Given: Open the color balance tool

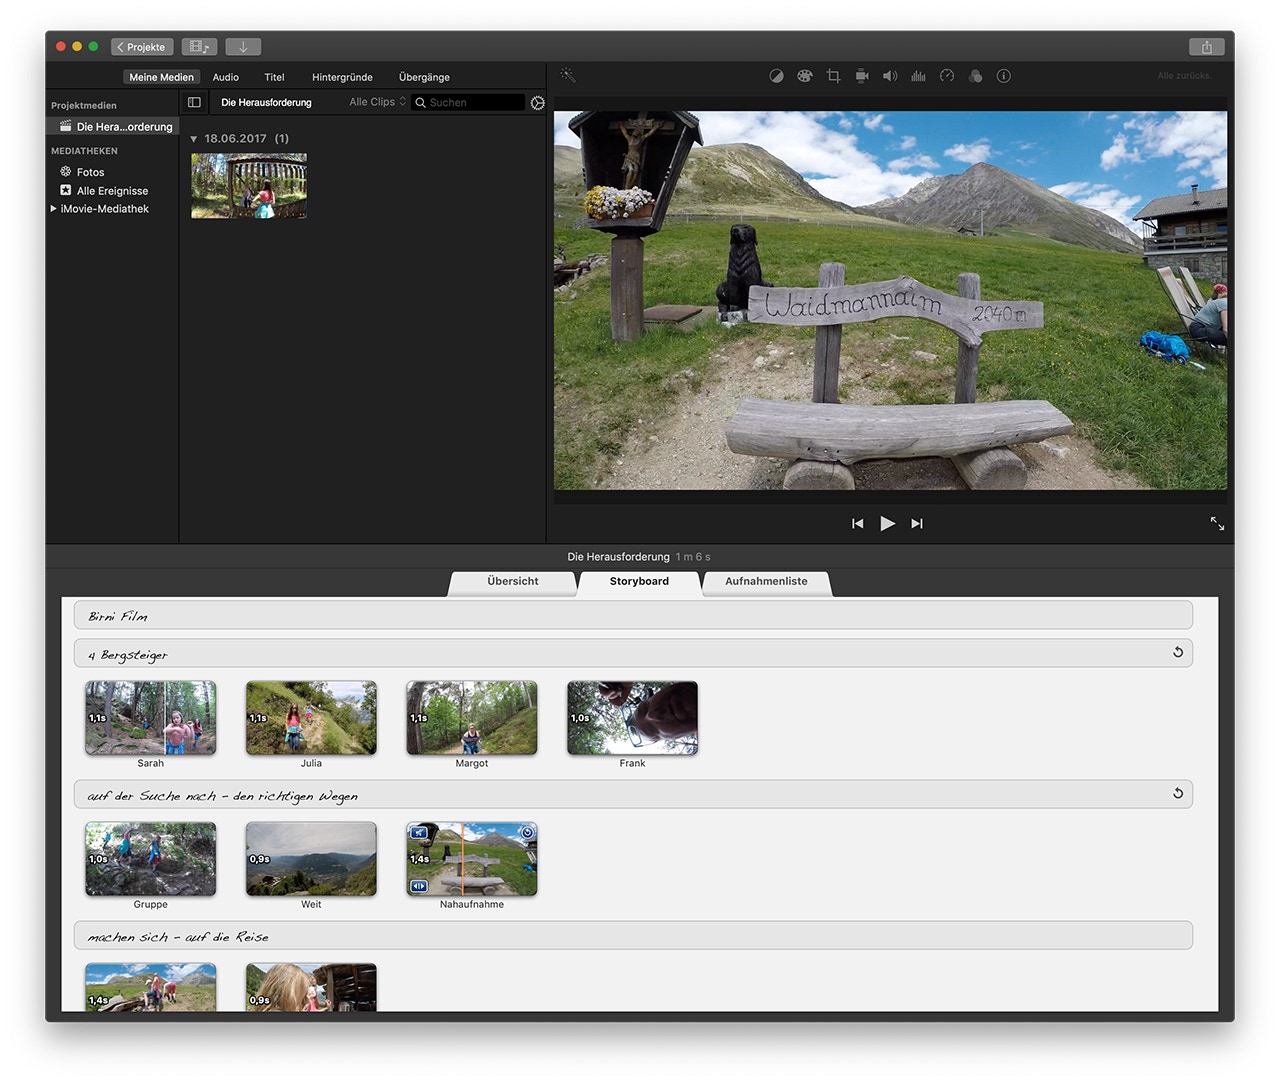Looking at the screenshot, I should coord(776,76).
